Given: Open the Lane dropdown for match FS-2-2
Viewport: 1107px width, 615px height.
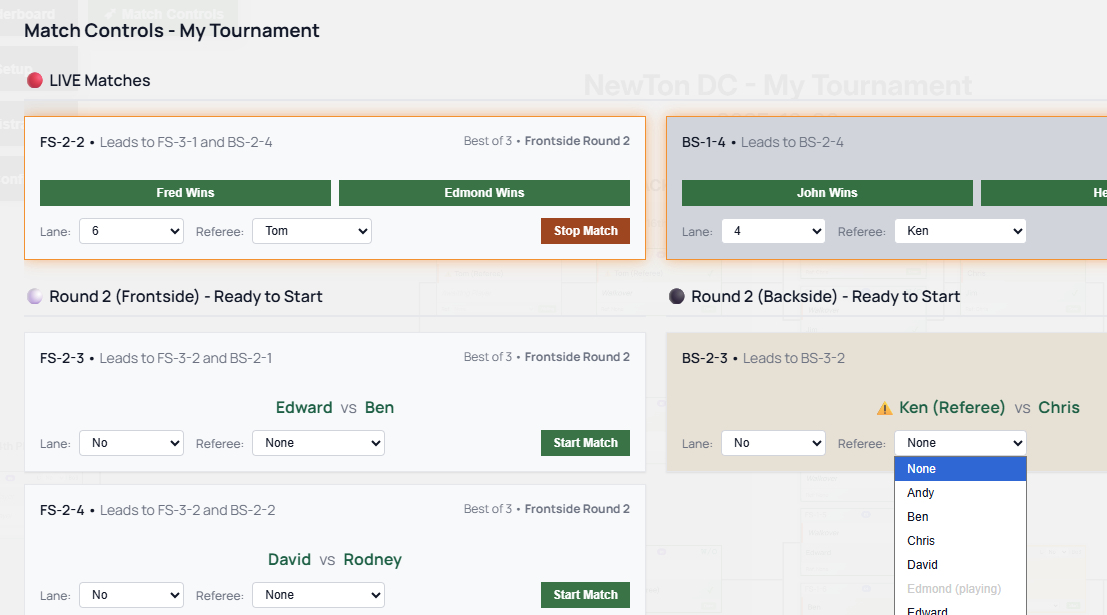Looking at the screenshot, I should tap(131, 230).
